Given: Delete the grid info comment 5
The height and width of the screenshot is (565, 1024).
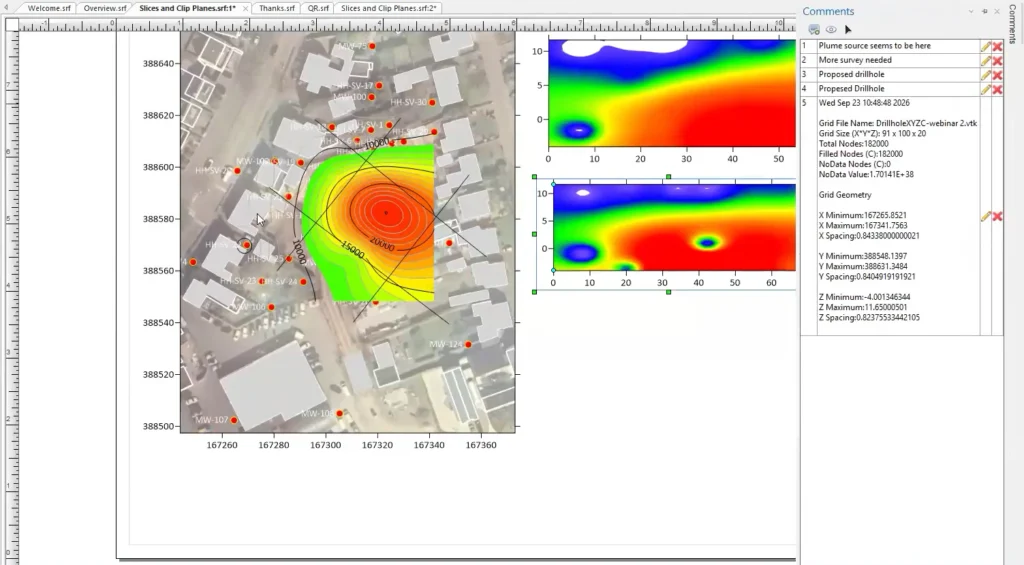Looking at the screenshot, I should pyautogui.click(x=997, y=216).
